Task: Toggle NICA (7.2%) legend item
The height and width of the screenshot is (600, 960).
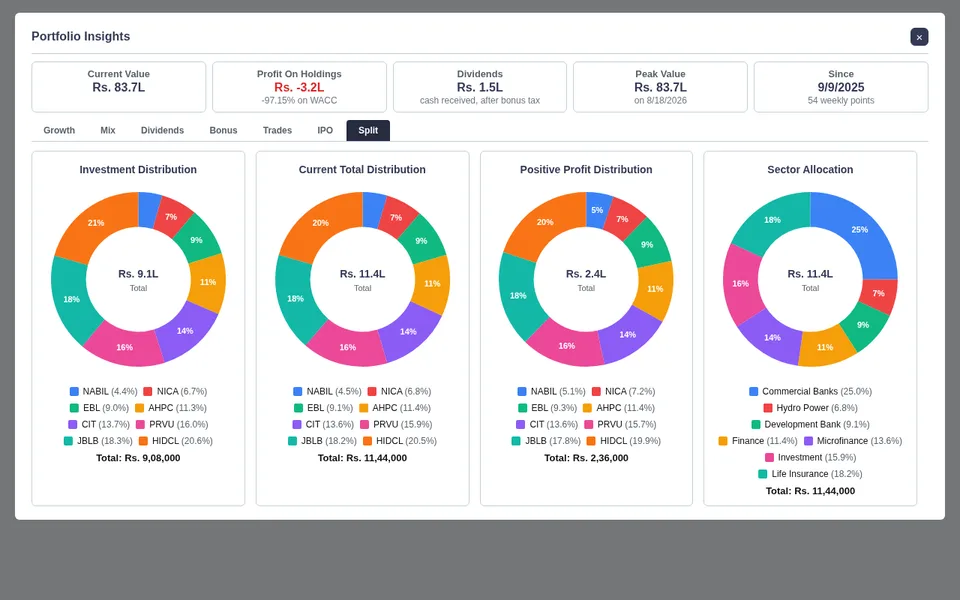Action: [623, 391]
